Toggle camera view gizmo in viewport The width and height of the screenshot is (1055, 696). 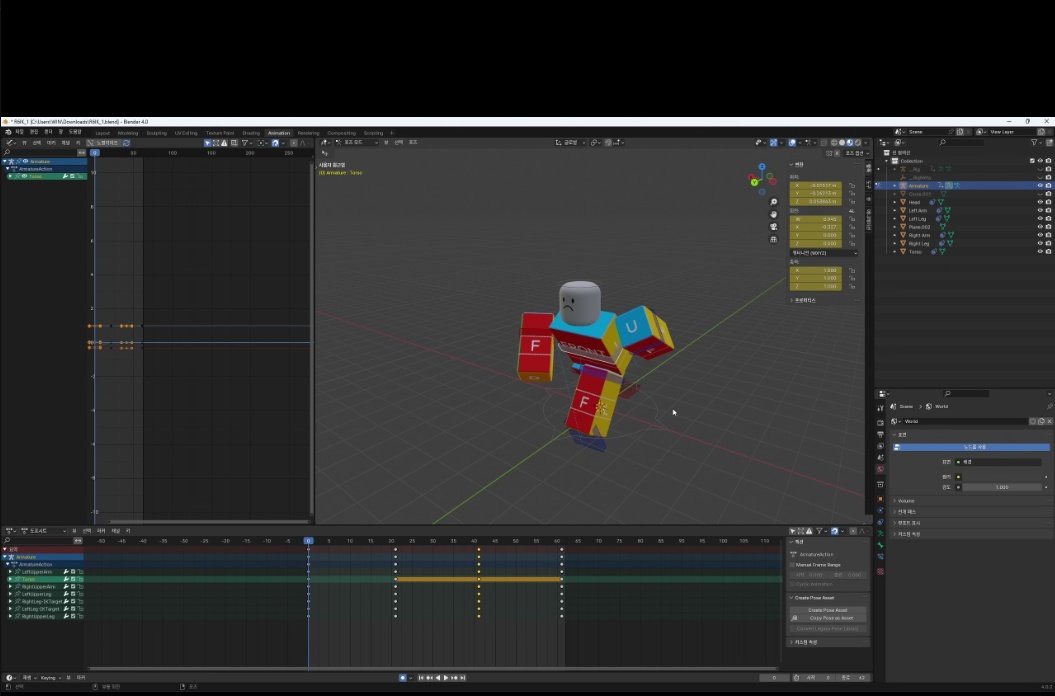tap(774, 226)
